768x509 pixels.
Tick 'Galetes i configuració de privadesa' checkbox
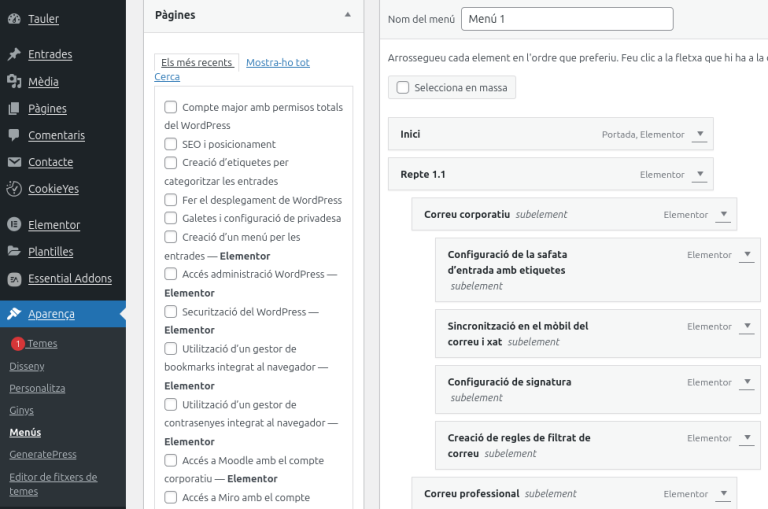point(171,218)
